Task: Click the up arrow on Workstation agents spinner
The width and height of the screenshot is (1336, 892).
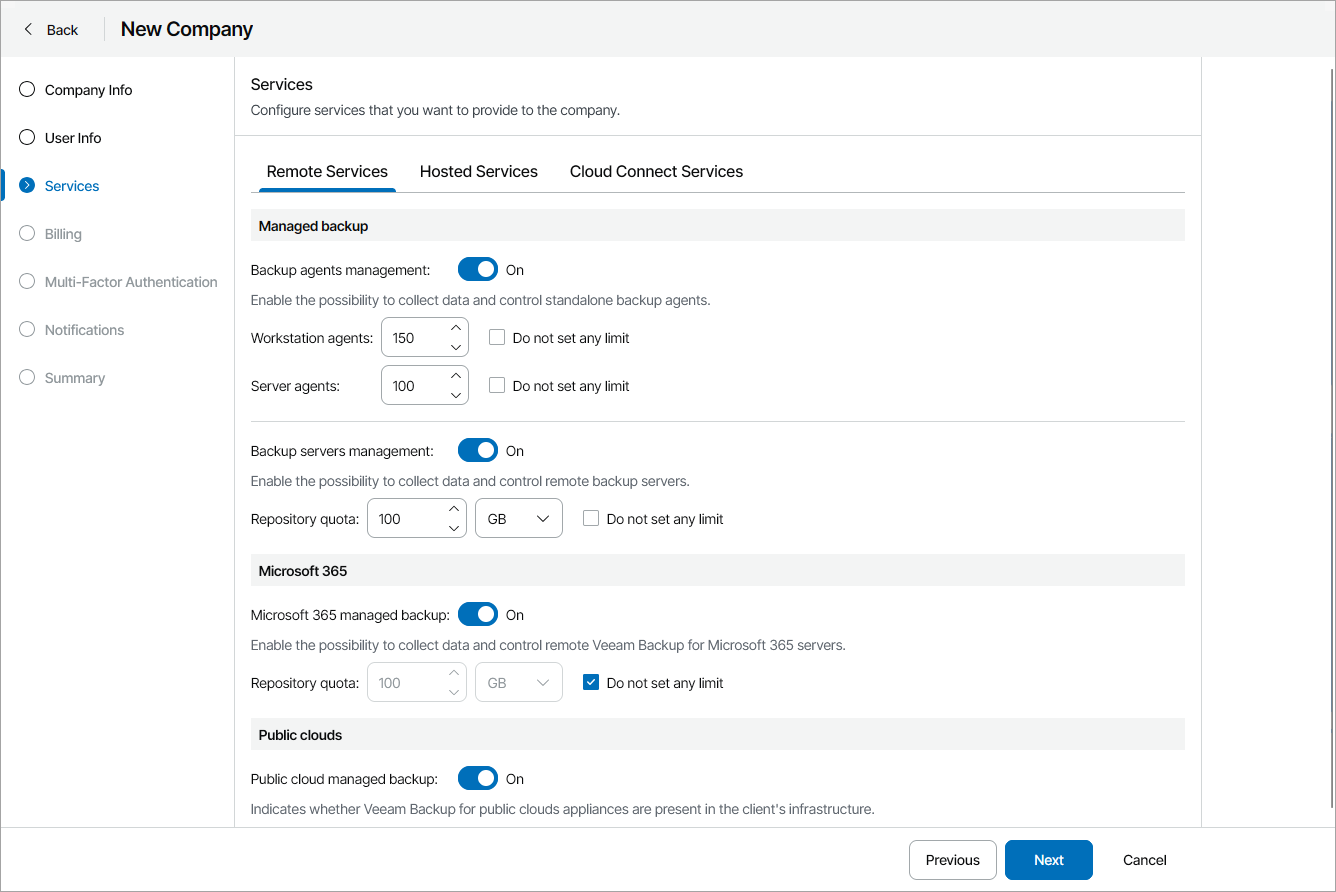Action: (455, 327)
